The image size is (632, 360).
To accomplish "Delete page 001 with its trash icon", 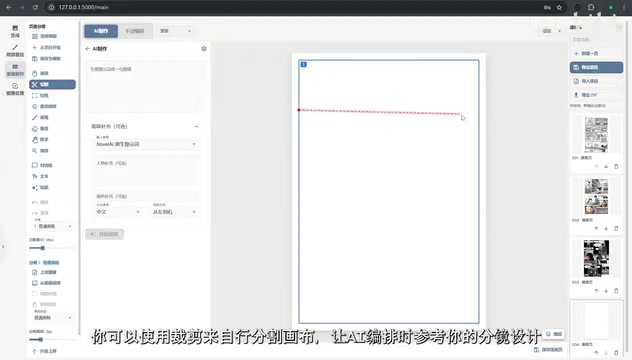I will point(616,166).
